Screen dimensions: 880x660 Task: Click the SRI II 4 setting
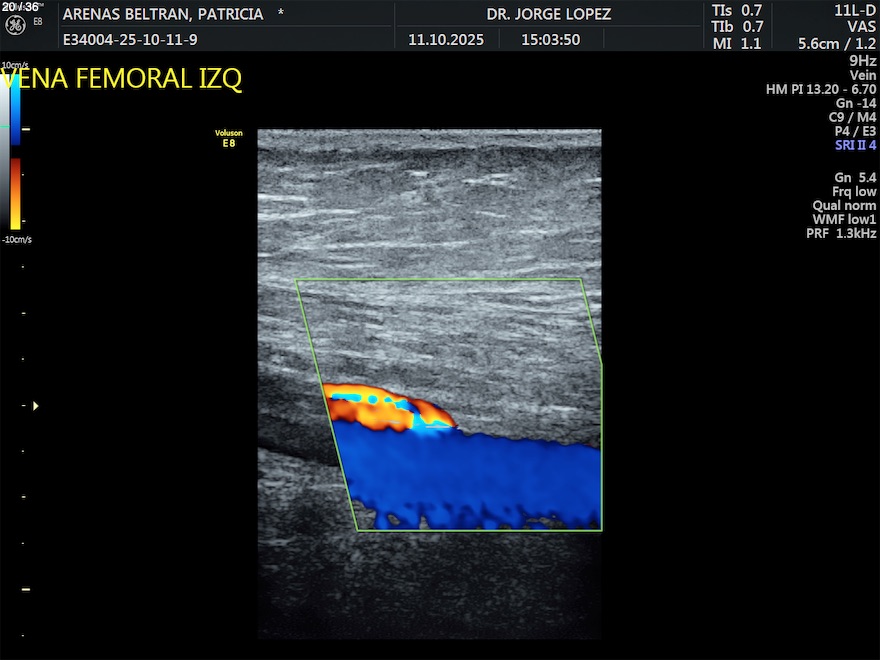tap(855, 145)
